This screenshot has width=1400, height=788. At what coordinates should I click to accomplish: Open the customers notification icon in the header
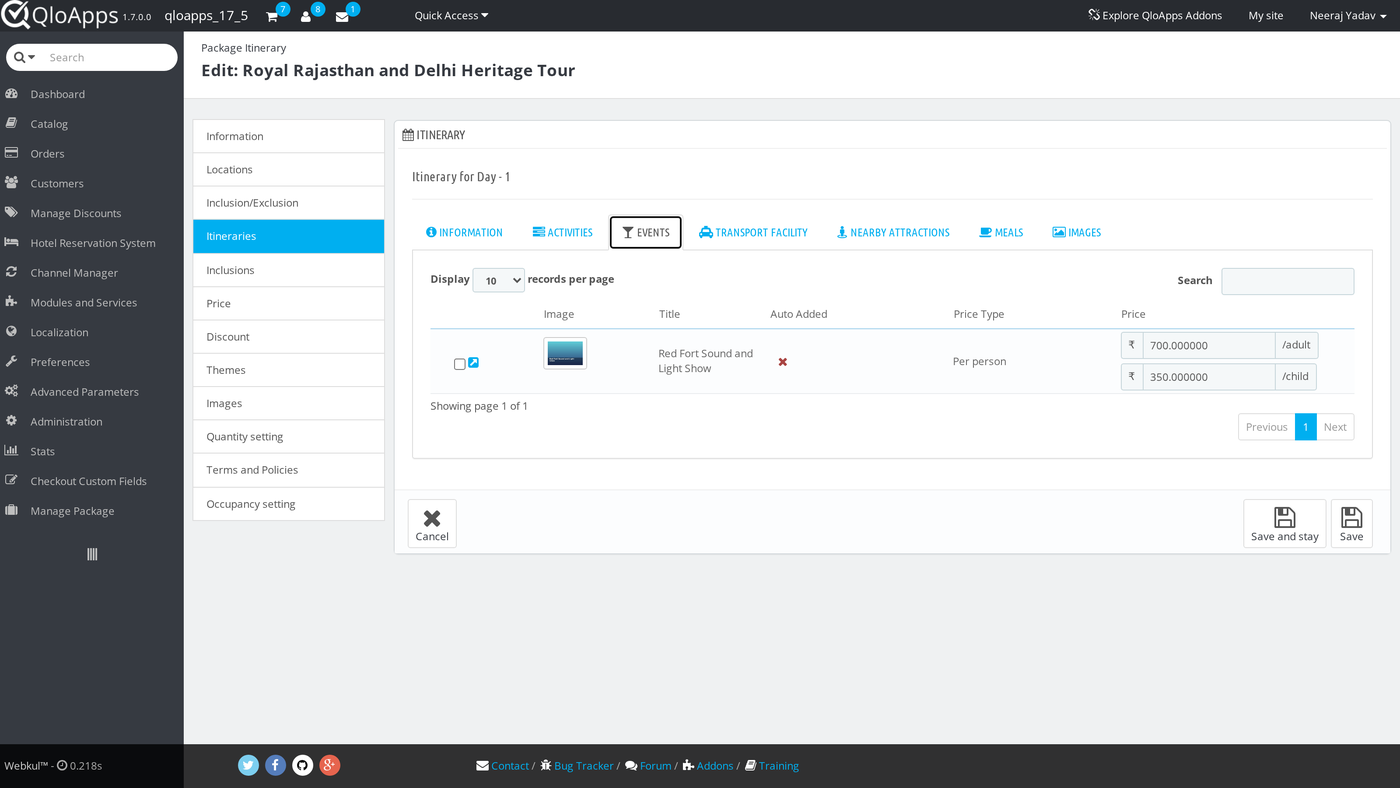pyautogui.click(x=306, y=16)
